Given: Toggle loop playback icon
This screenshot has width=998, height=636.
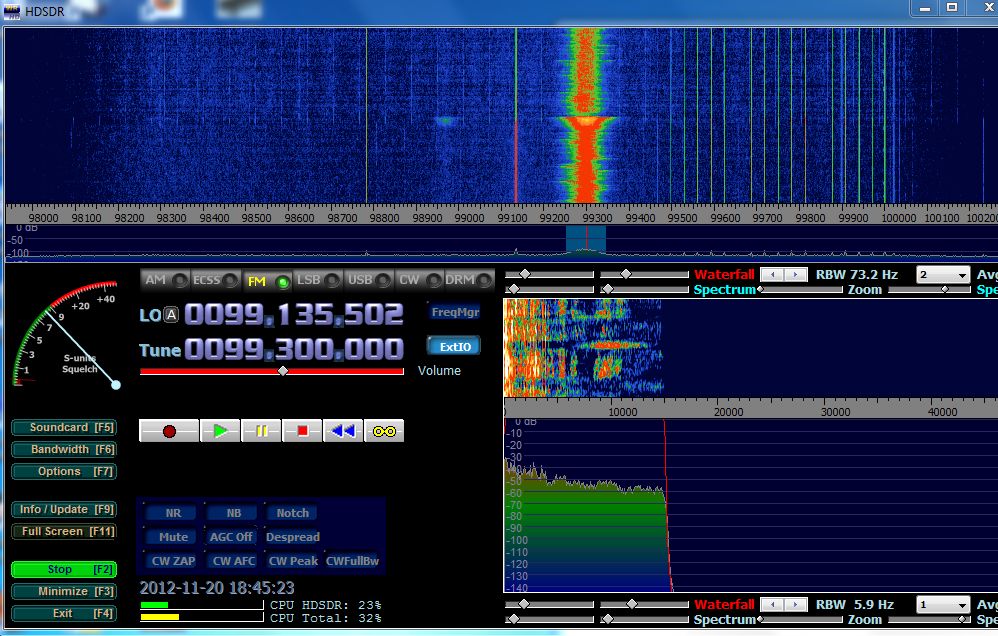Looking at the screenshot, I should (384, 431).
